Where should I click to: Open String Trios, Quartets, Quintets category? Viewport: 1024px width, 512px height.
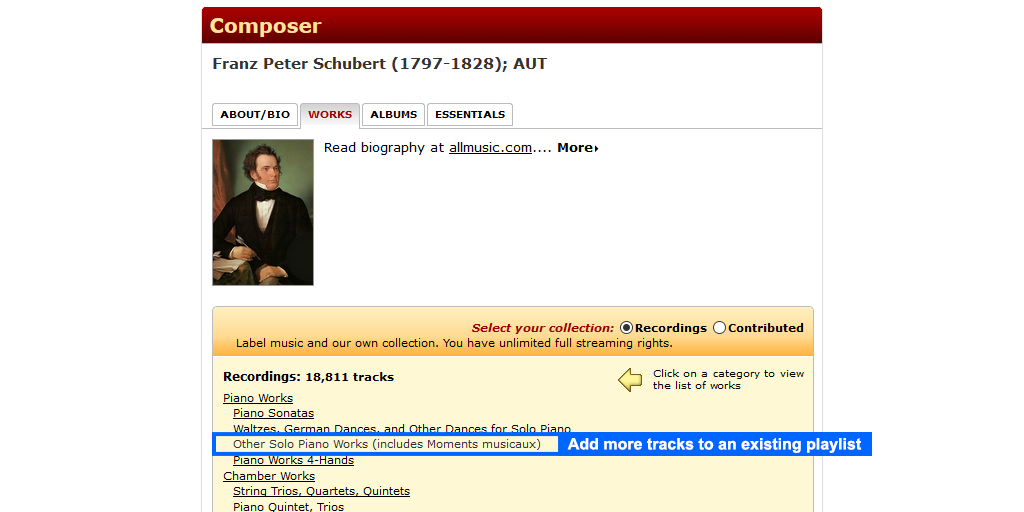(x=321, y=491)
